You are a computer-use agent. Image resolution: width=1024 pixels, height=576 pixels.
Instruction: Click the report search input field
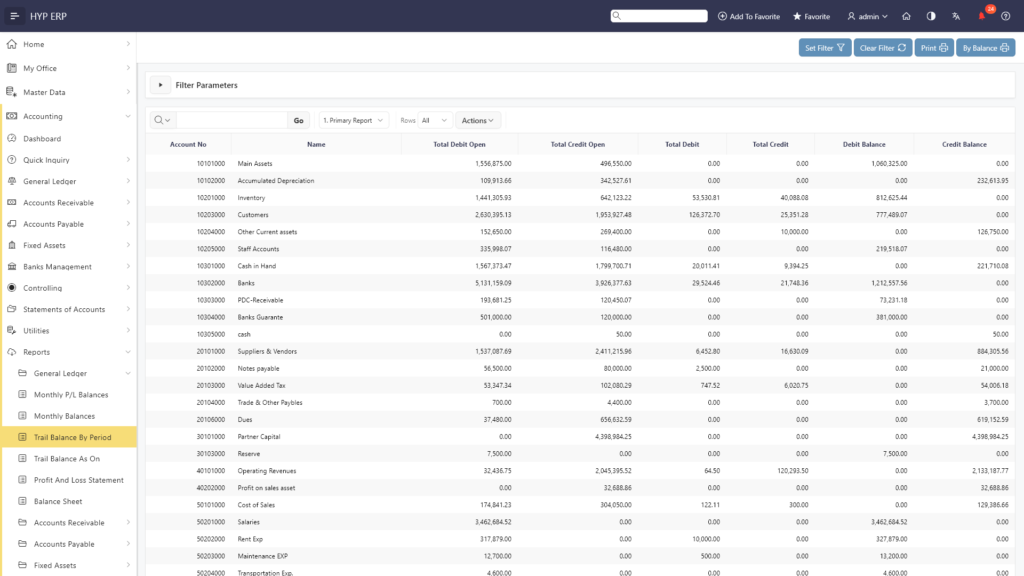[232, 120]
